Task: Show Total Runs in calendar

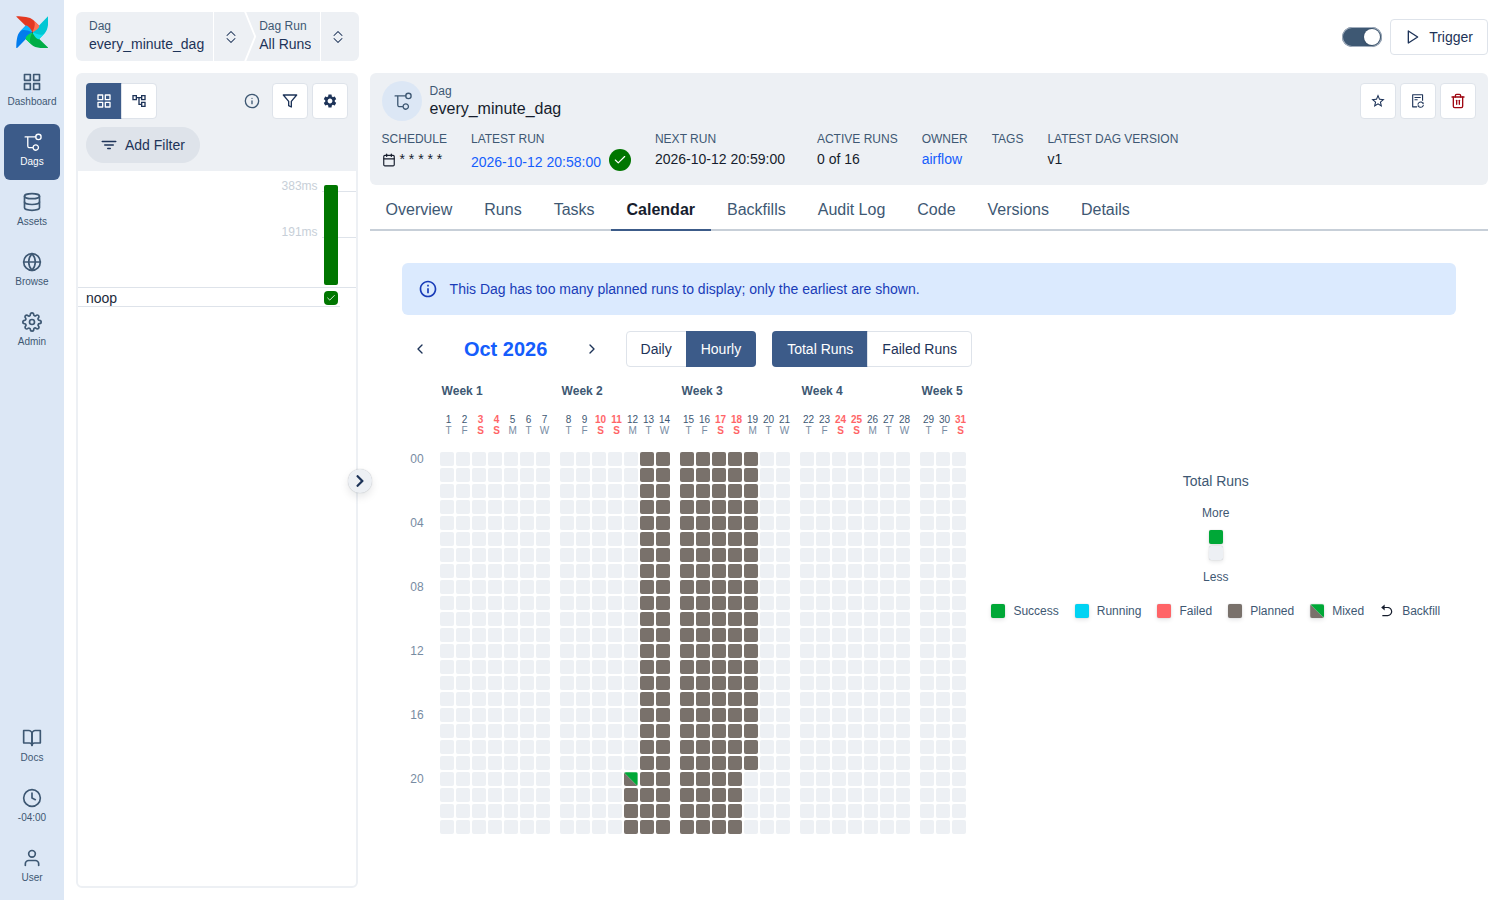Action: pyautogui.click(x=820, y=349)
